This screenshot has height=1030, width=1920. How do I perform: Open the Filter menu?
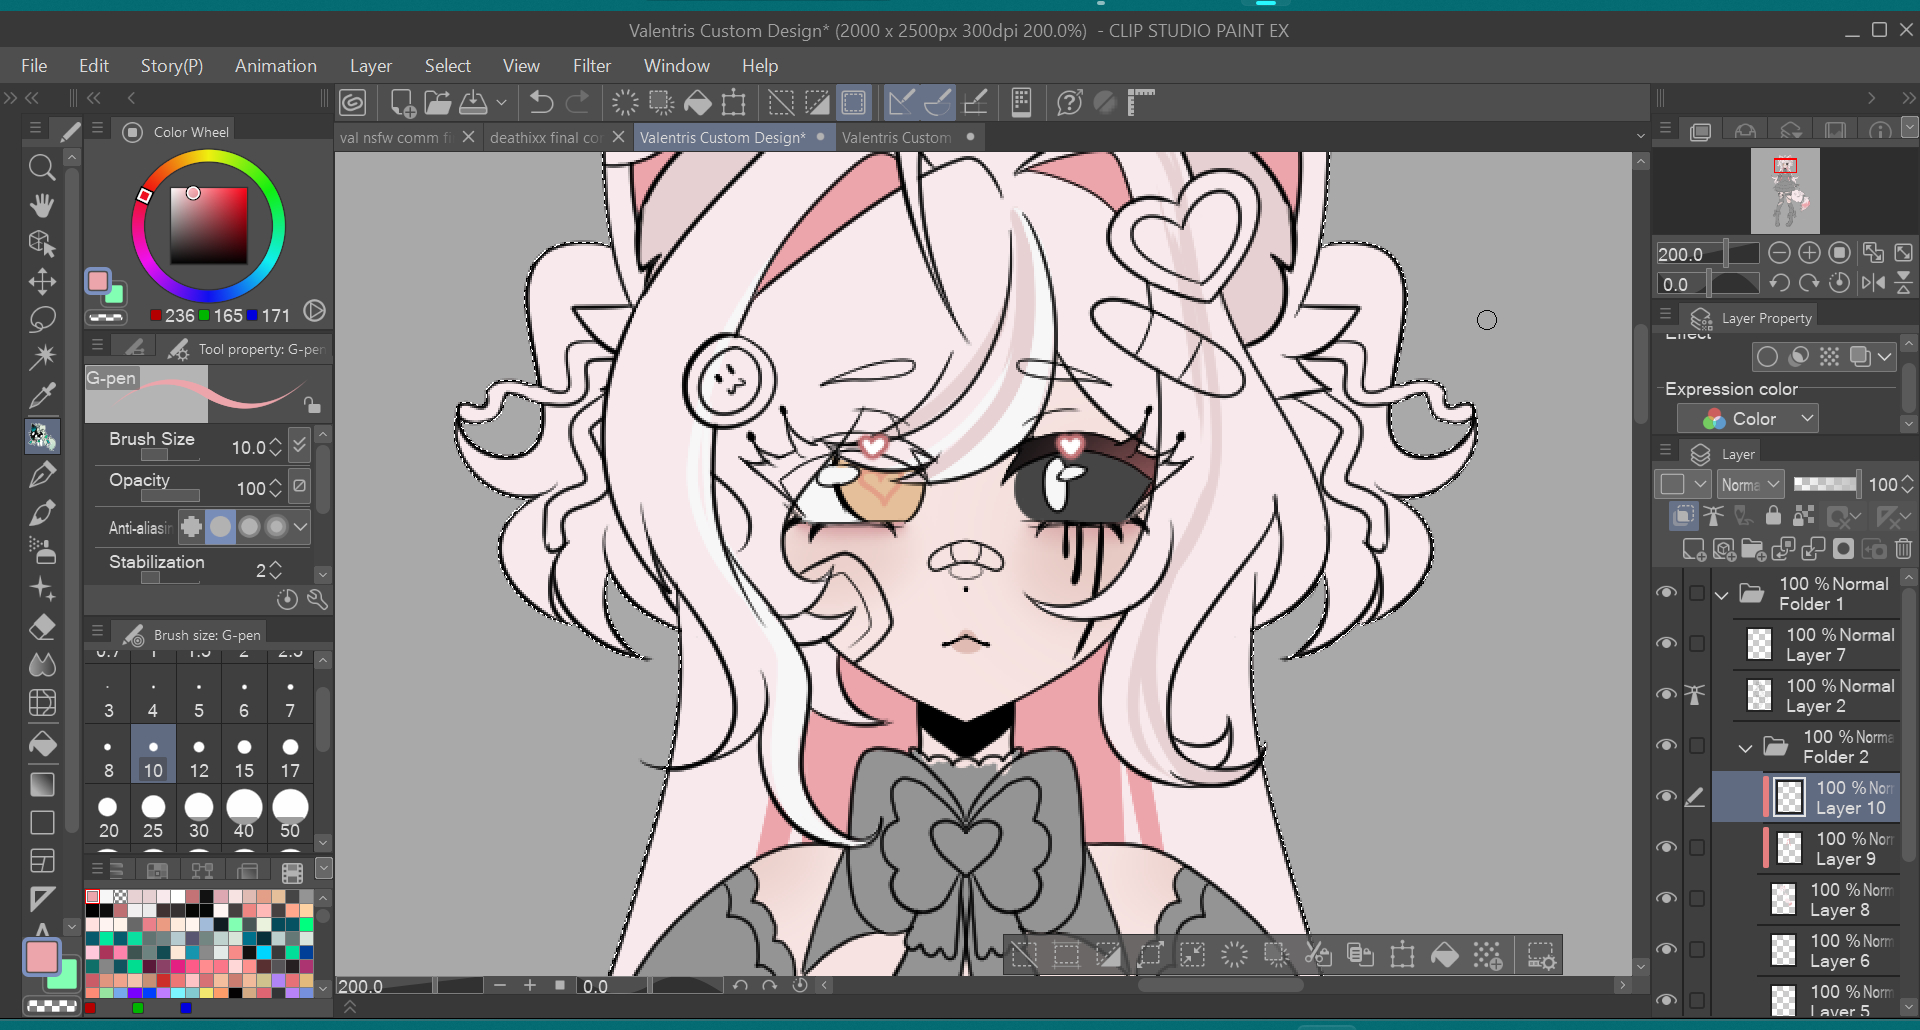click(x=591, y=66)
